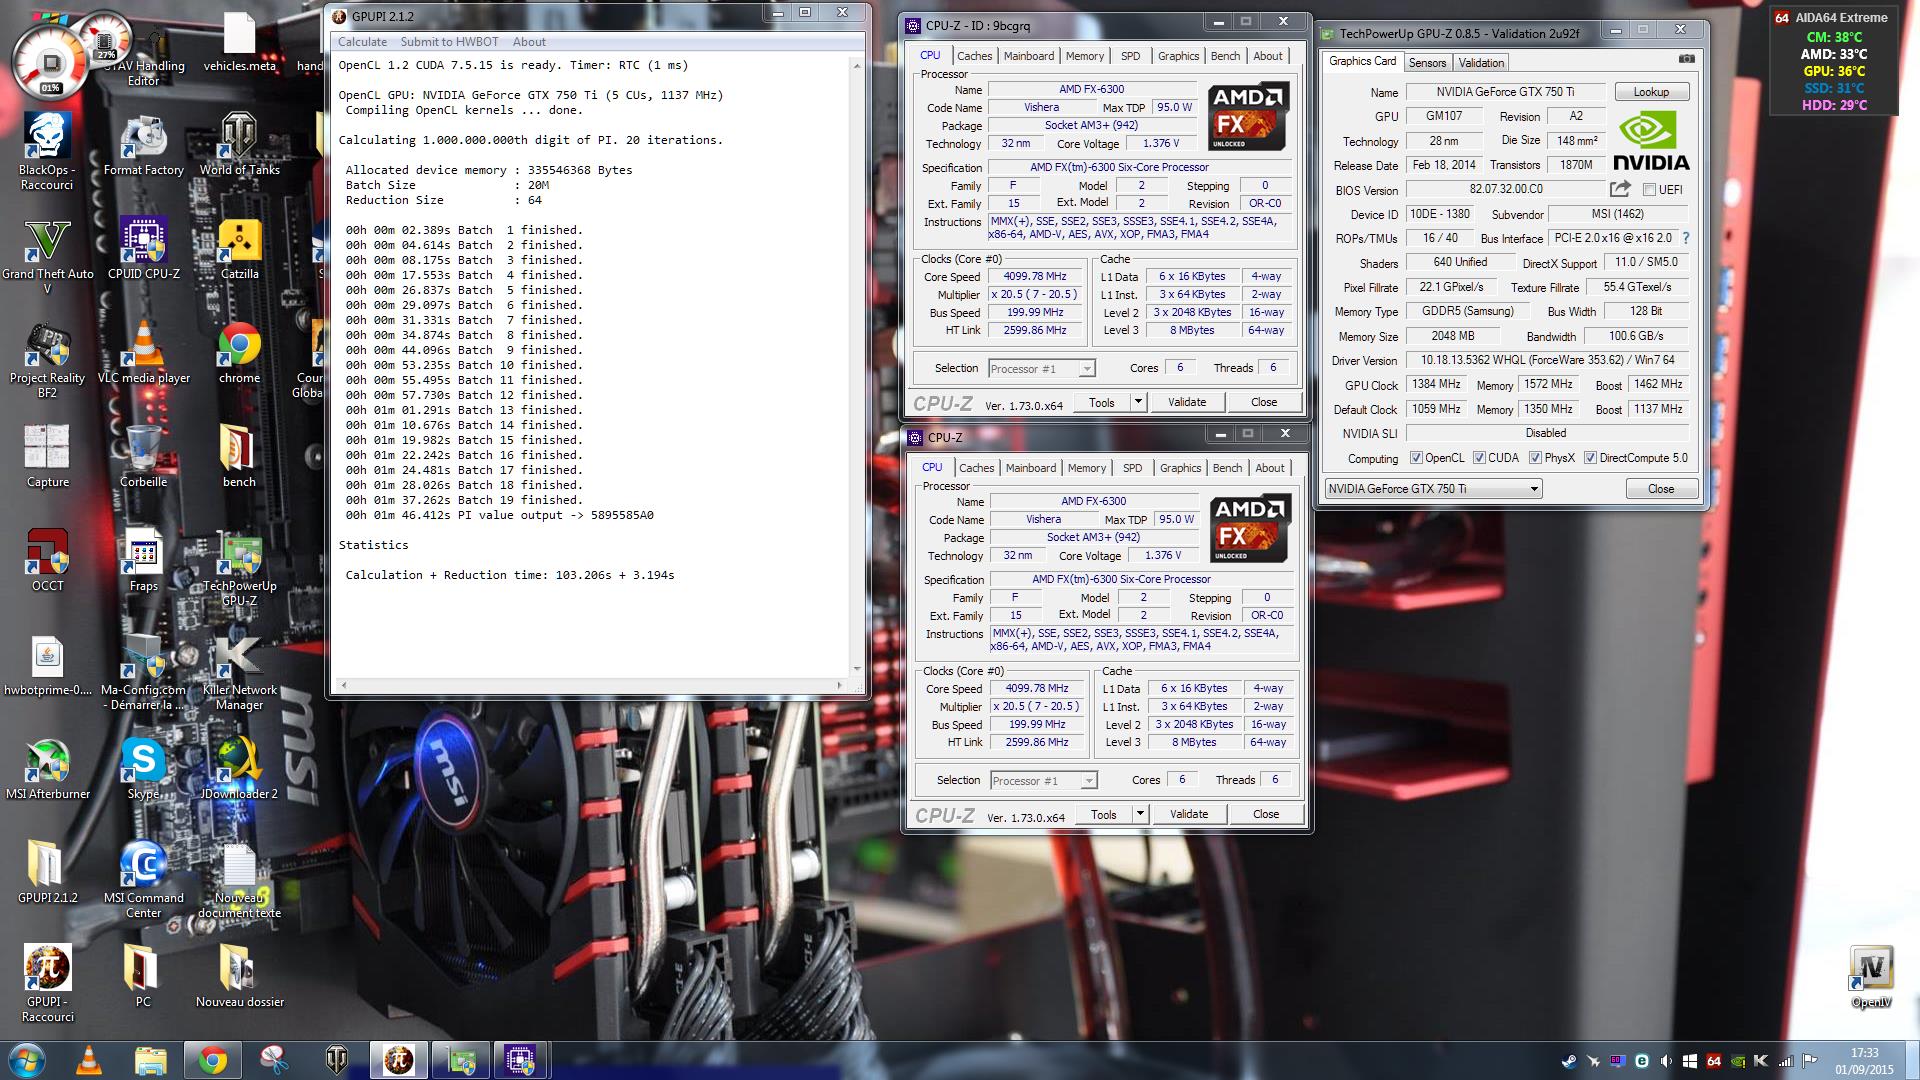Switch to the Sensors tab in GPU-Z
Screen dimensions: 1920x1080
pos(1427,62)
